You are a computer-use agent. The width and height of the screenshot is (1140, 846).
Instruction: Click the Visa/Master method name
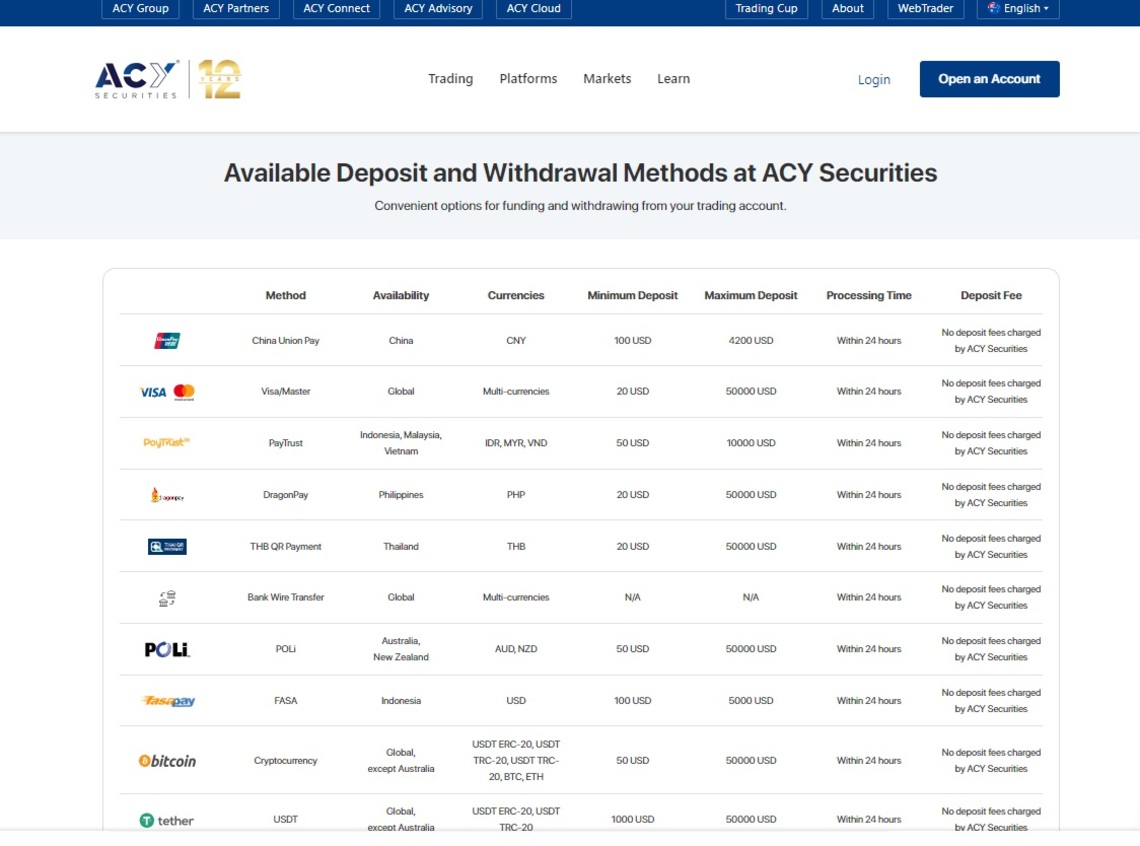(286, 391)
